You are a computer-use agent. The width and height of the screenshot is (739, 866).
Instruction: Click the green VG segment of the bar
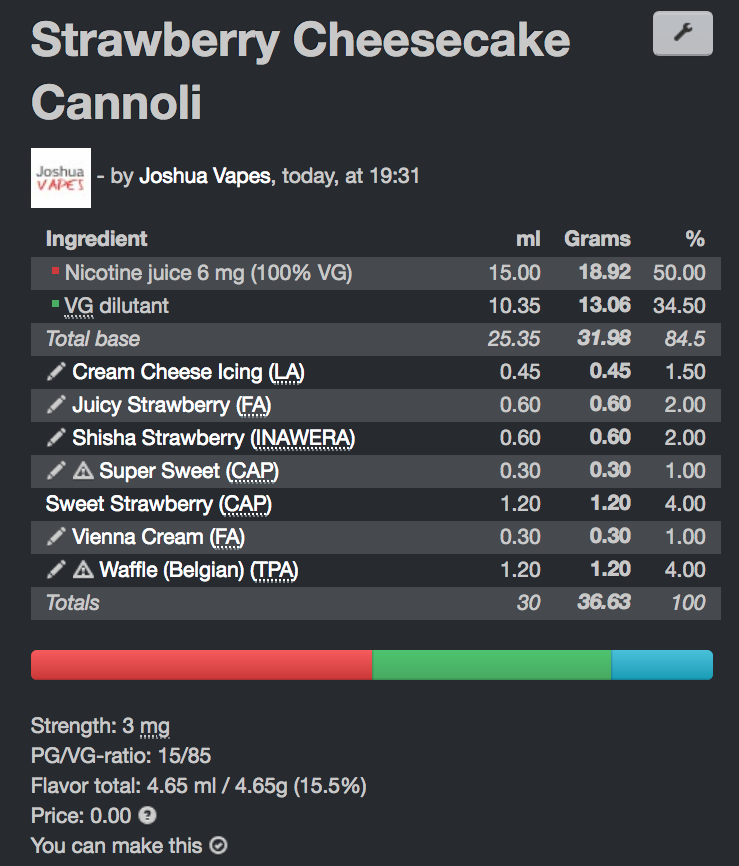tap(491, 665)
